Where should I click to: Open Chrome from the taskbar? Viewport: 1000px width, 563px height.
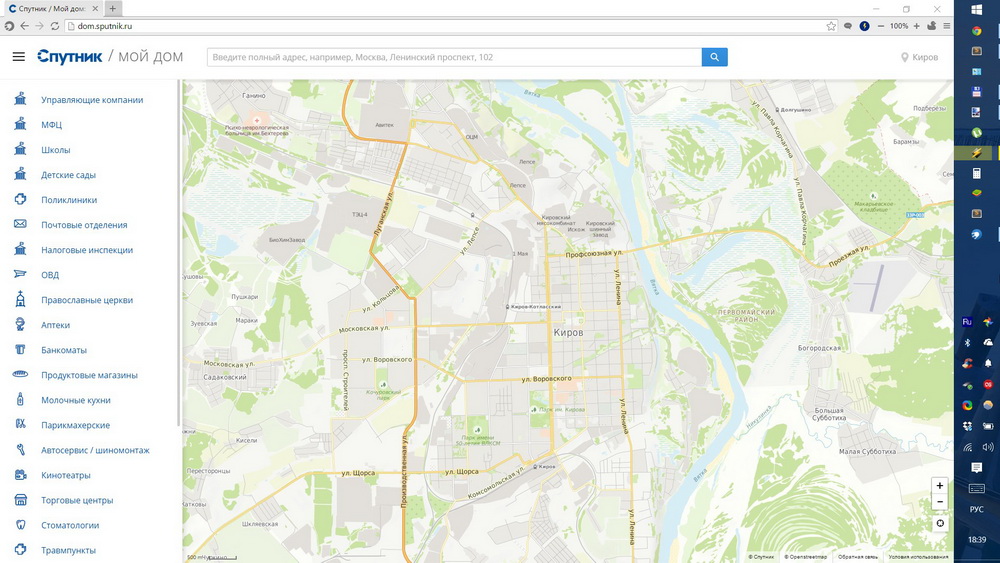(x=976, y=31)
